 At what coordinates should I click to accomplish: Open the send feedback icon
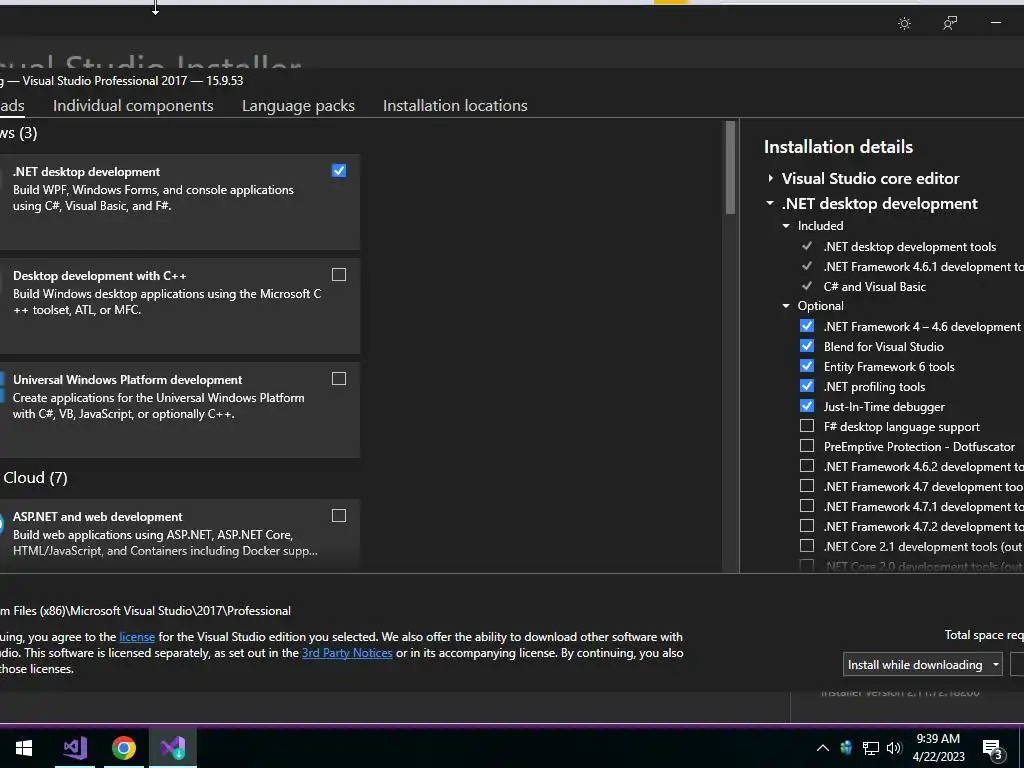click(950, 24)
